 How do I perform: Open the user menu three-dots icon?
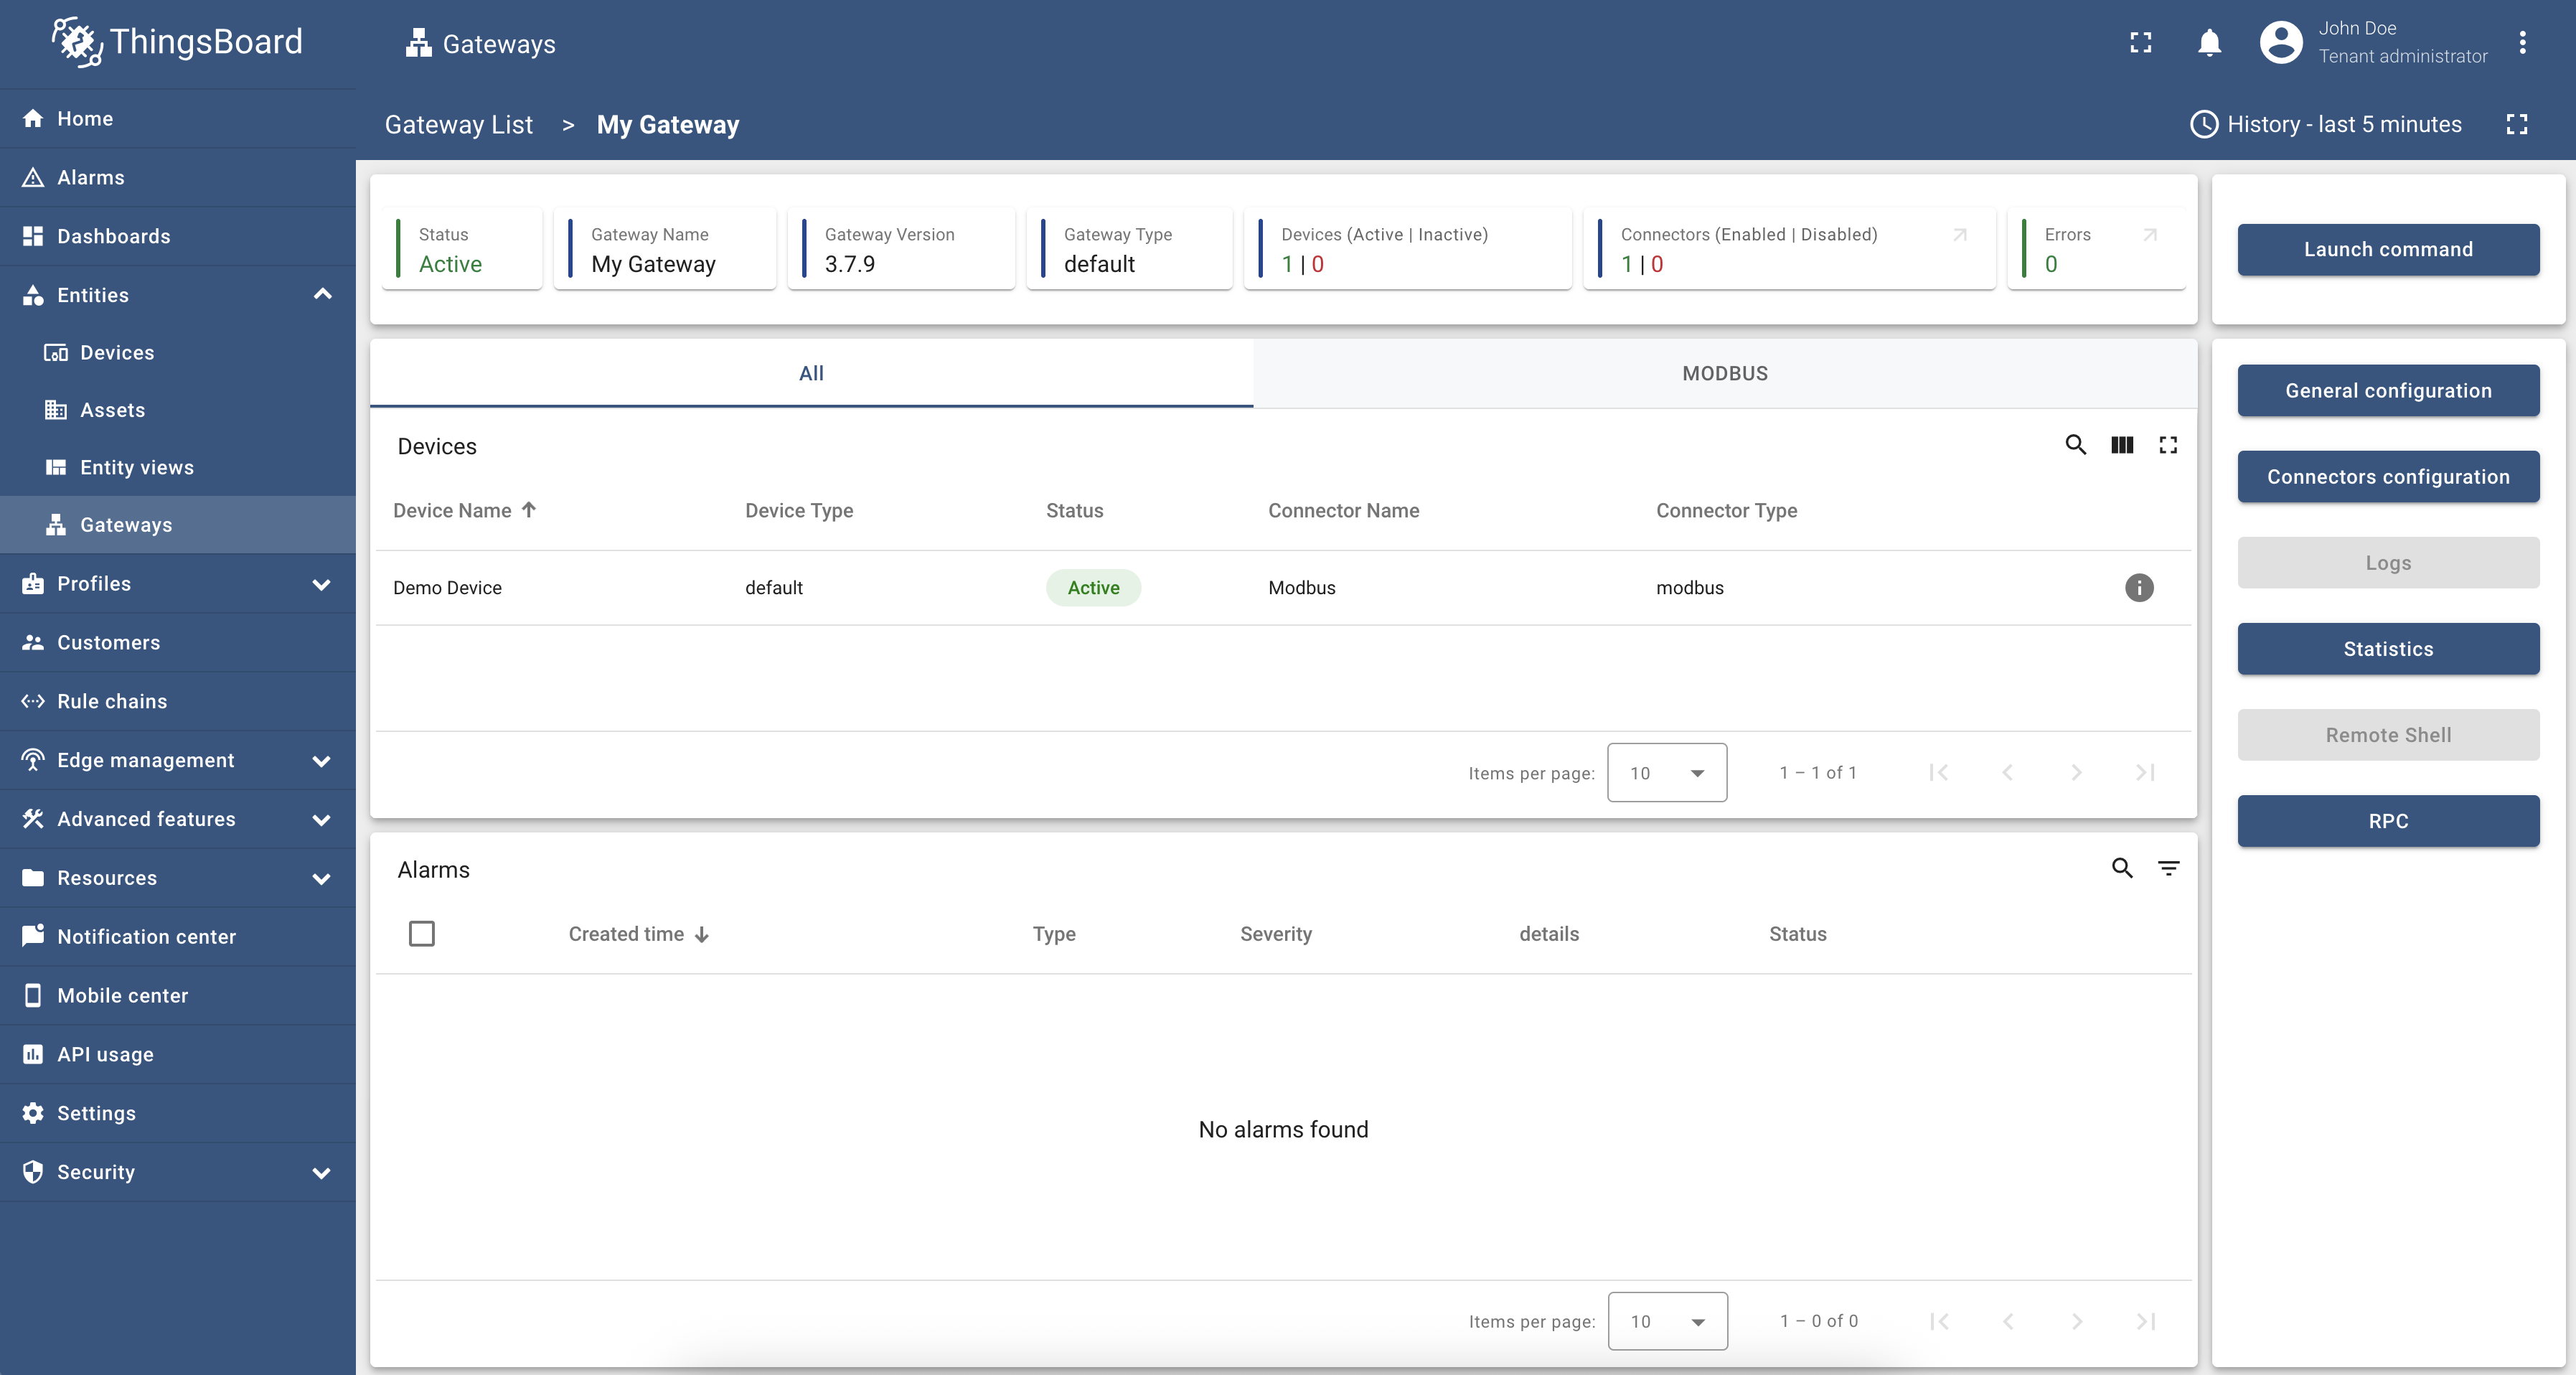pos(2522,43)
